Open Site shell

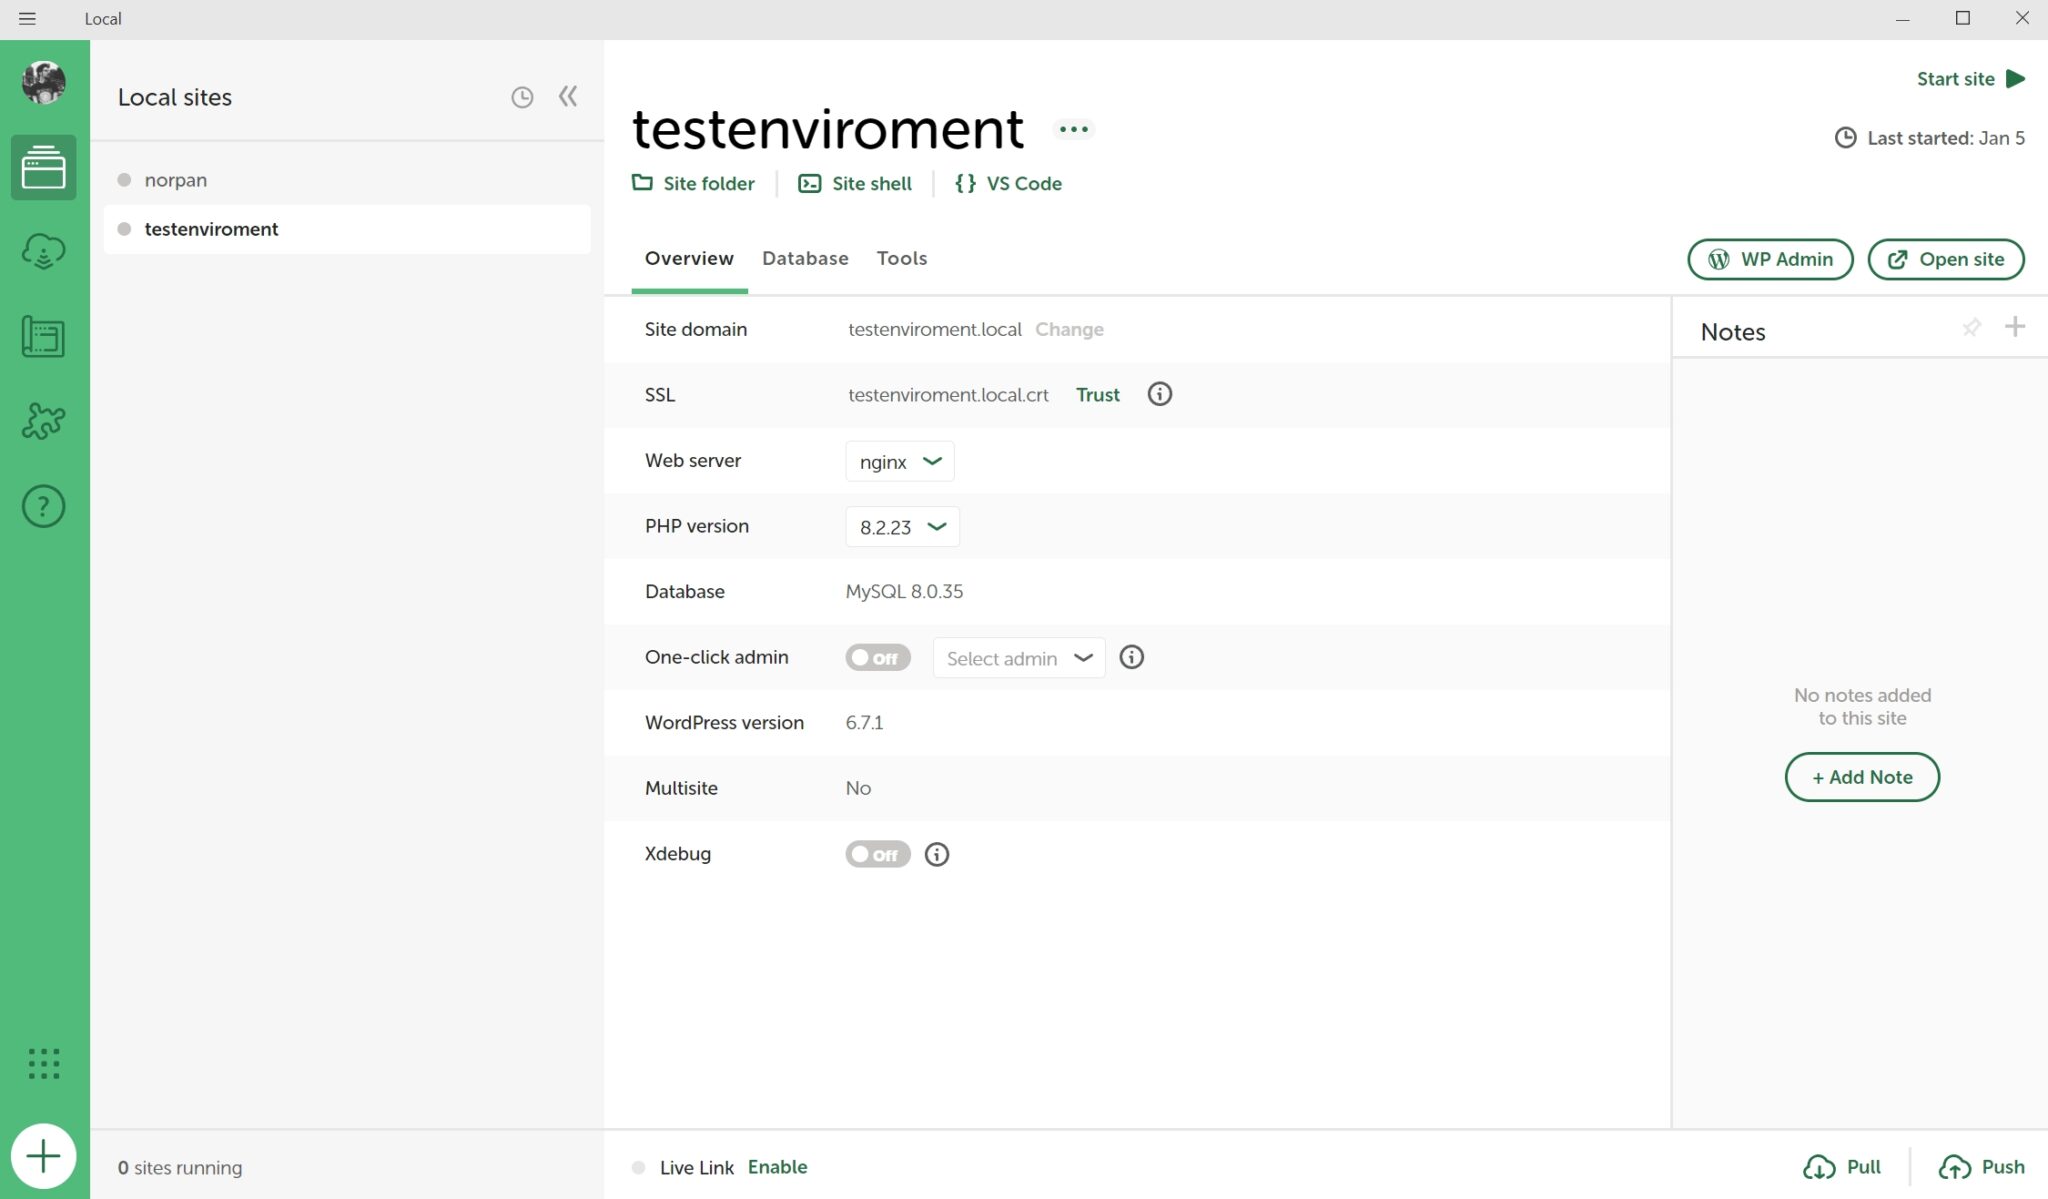click(855, 183)
